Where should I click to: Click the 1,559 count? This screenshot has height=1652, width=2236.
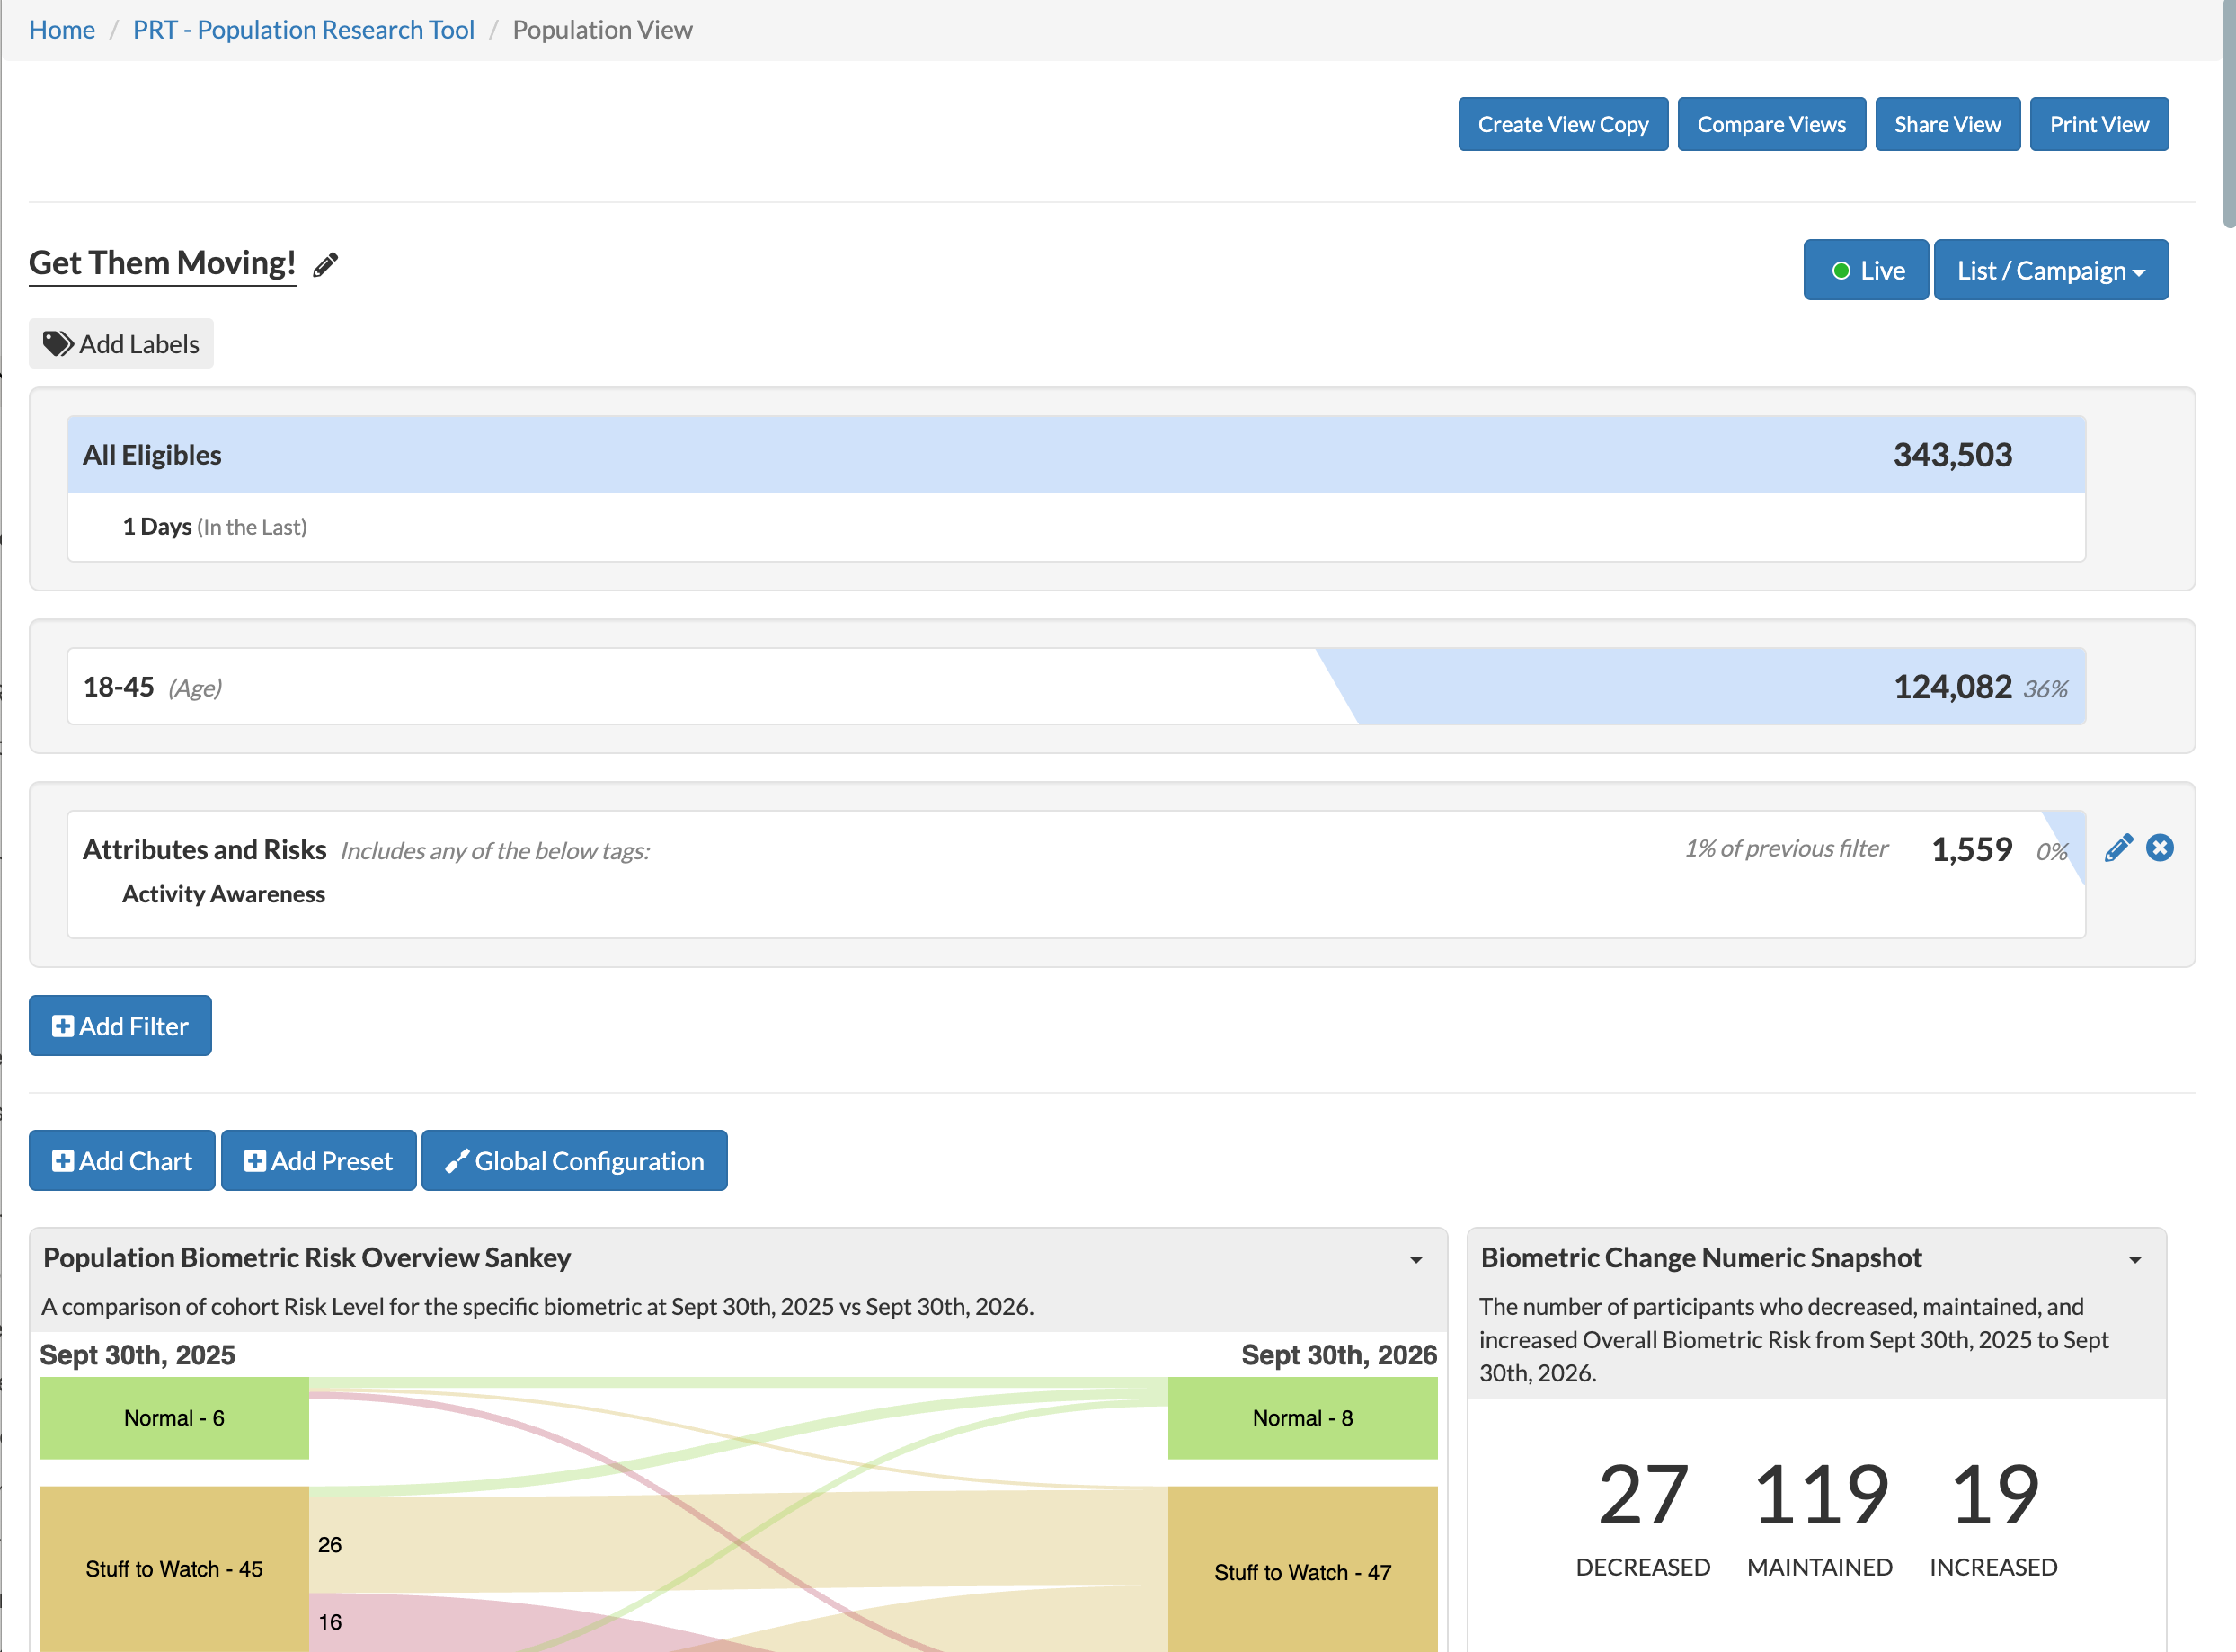pyautogui.click(x=1971, y=849)
